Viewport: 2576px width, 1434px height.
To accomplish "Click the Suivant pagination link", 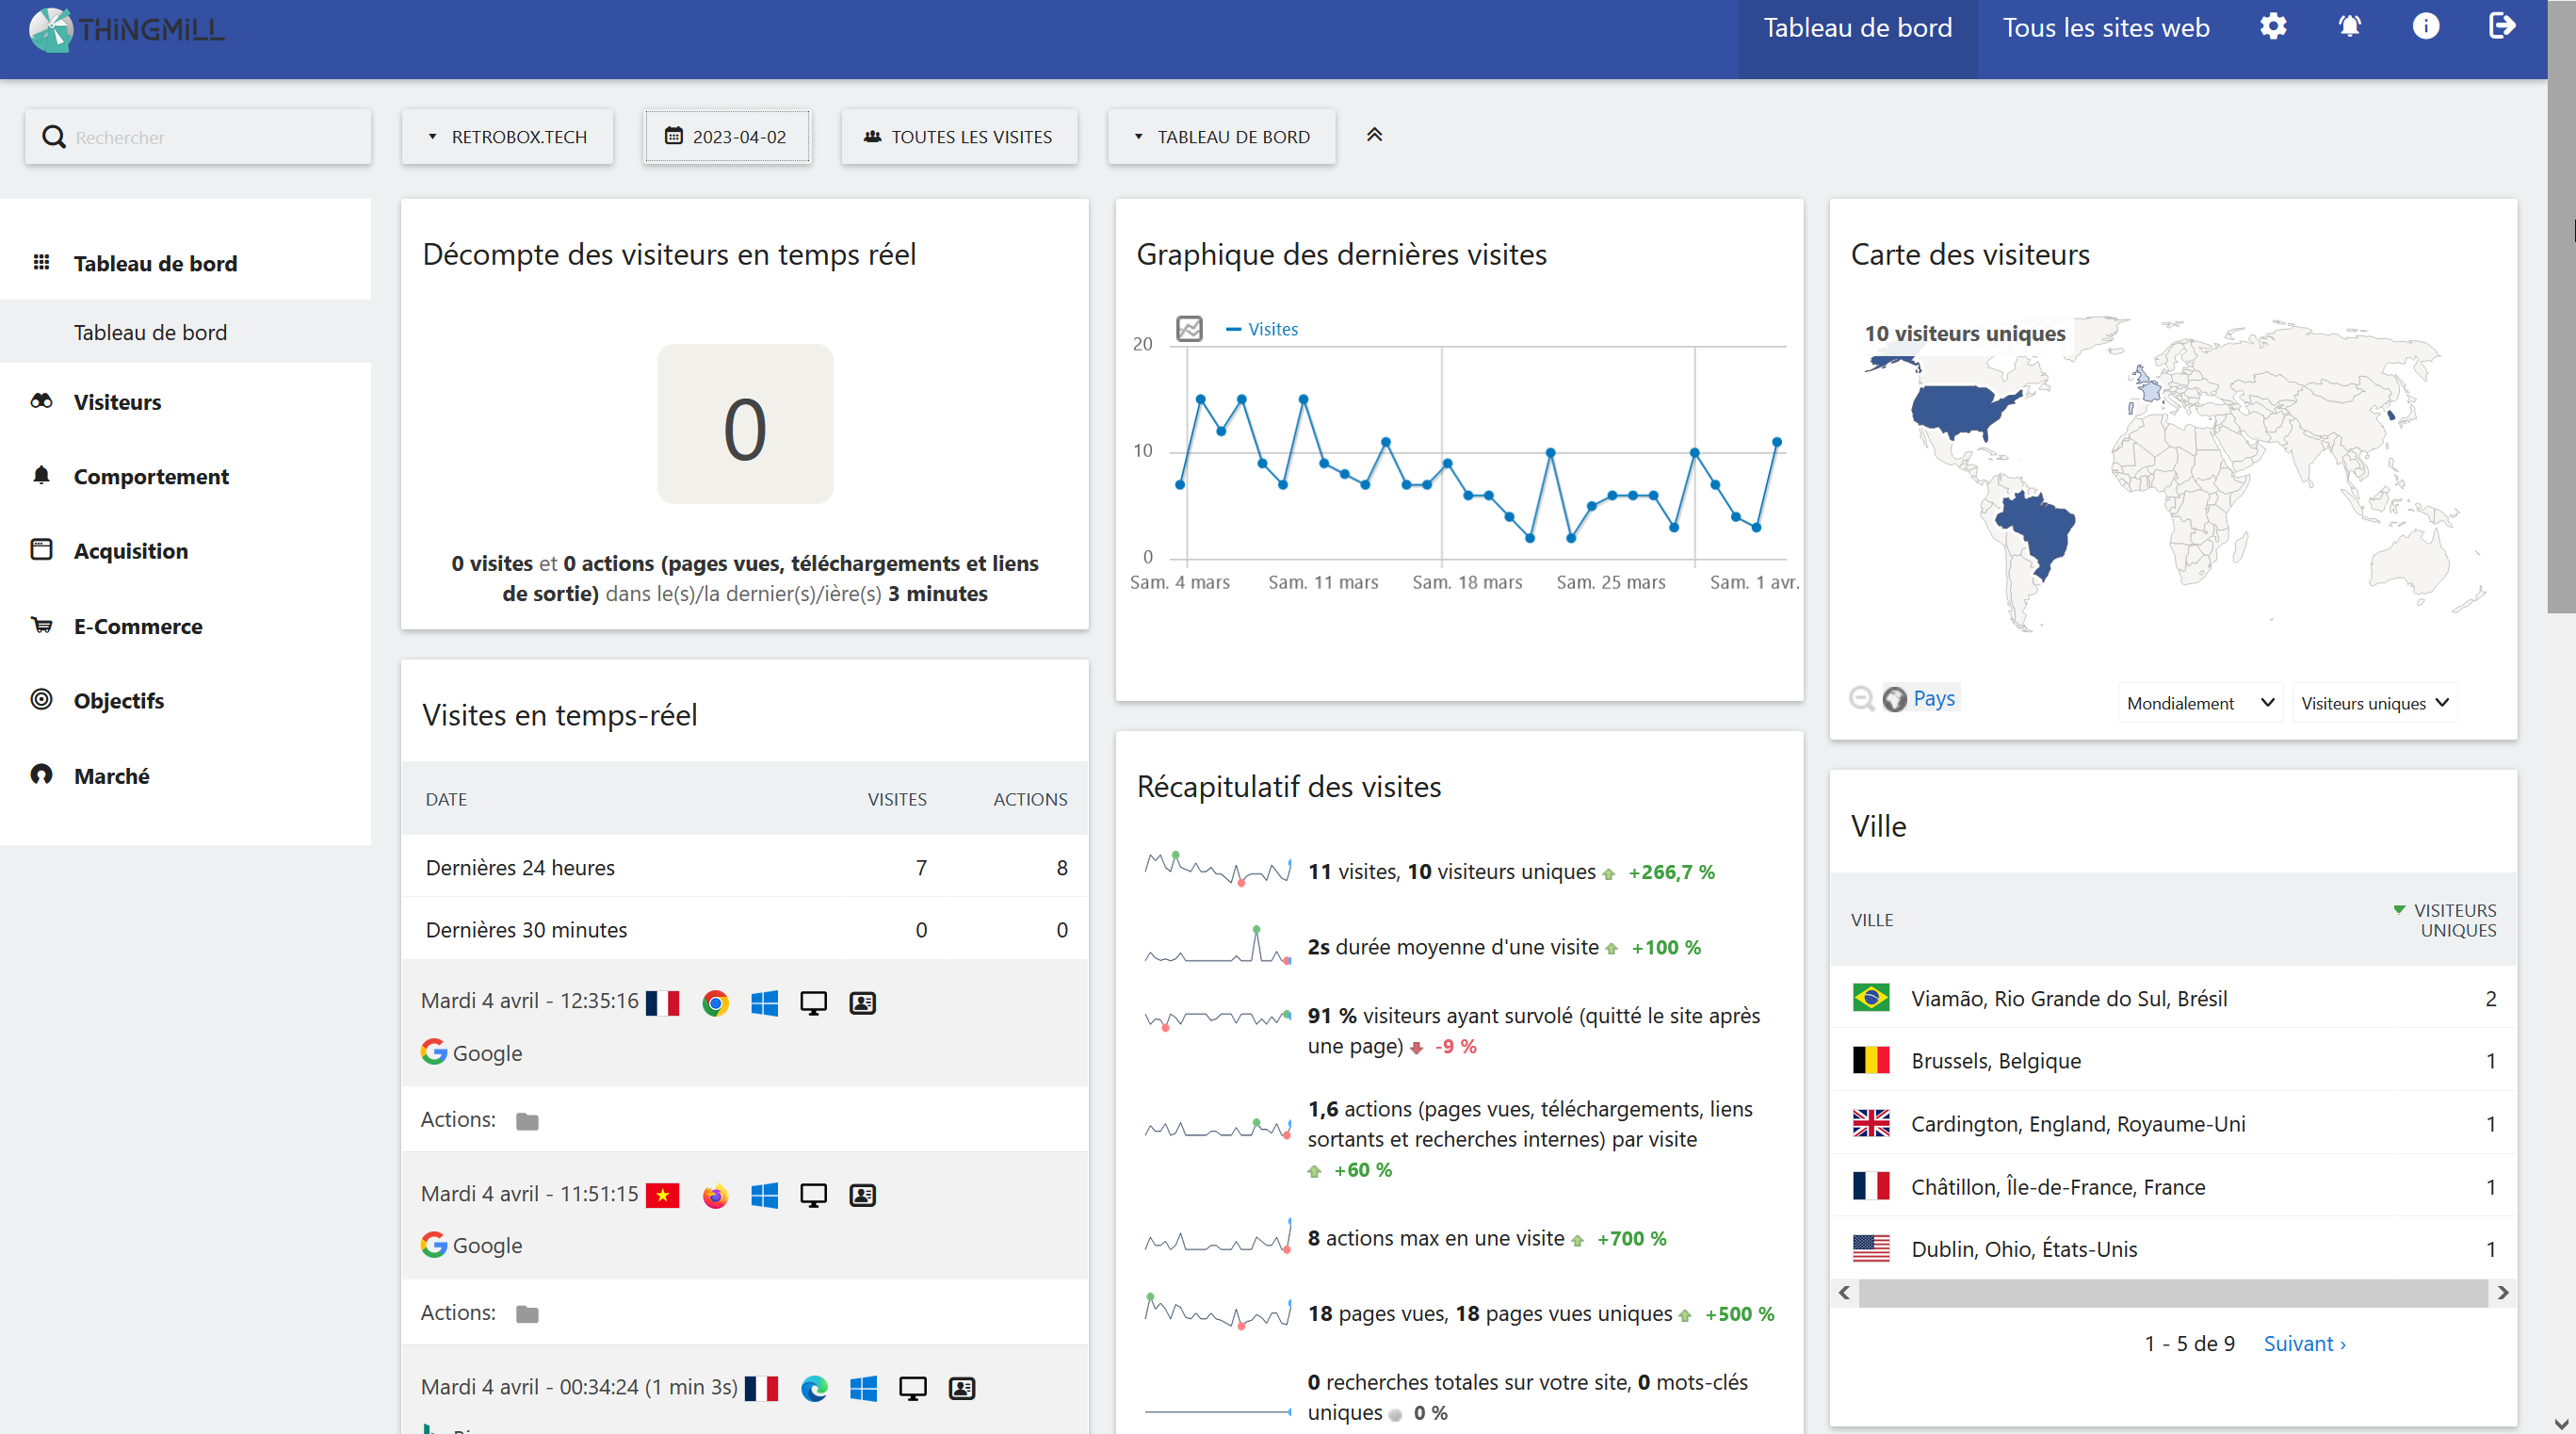I will [2304, 1344].
